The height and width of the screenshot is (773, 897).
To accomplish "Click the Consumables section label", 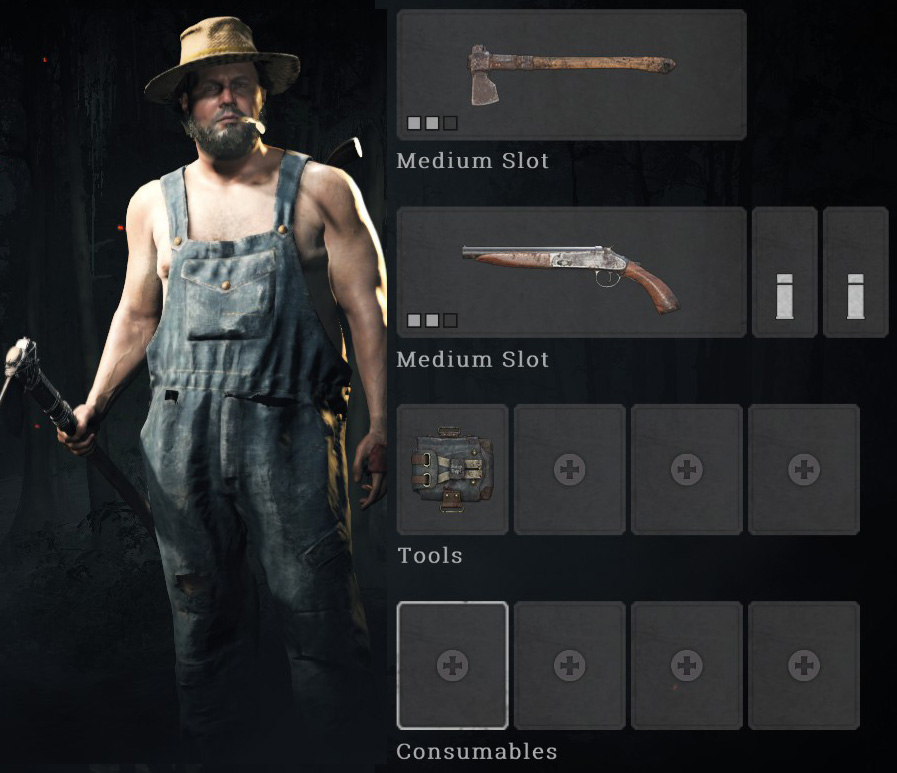I will 477,751.
